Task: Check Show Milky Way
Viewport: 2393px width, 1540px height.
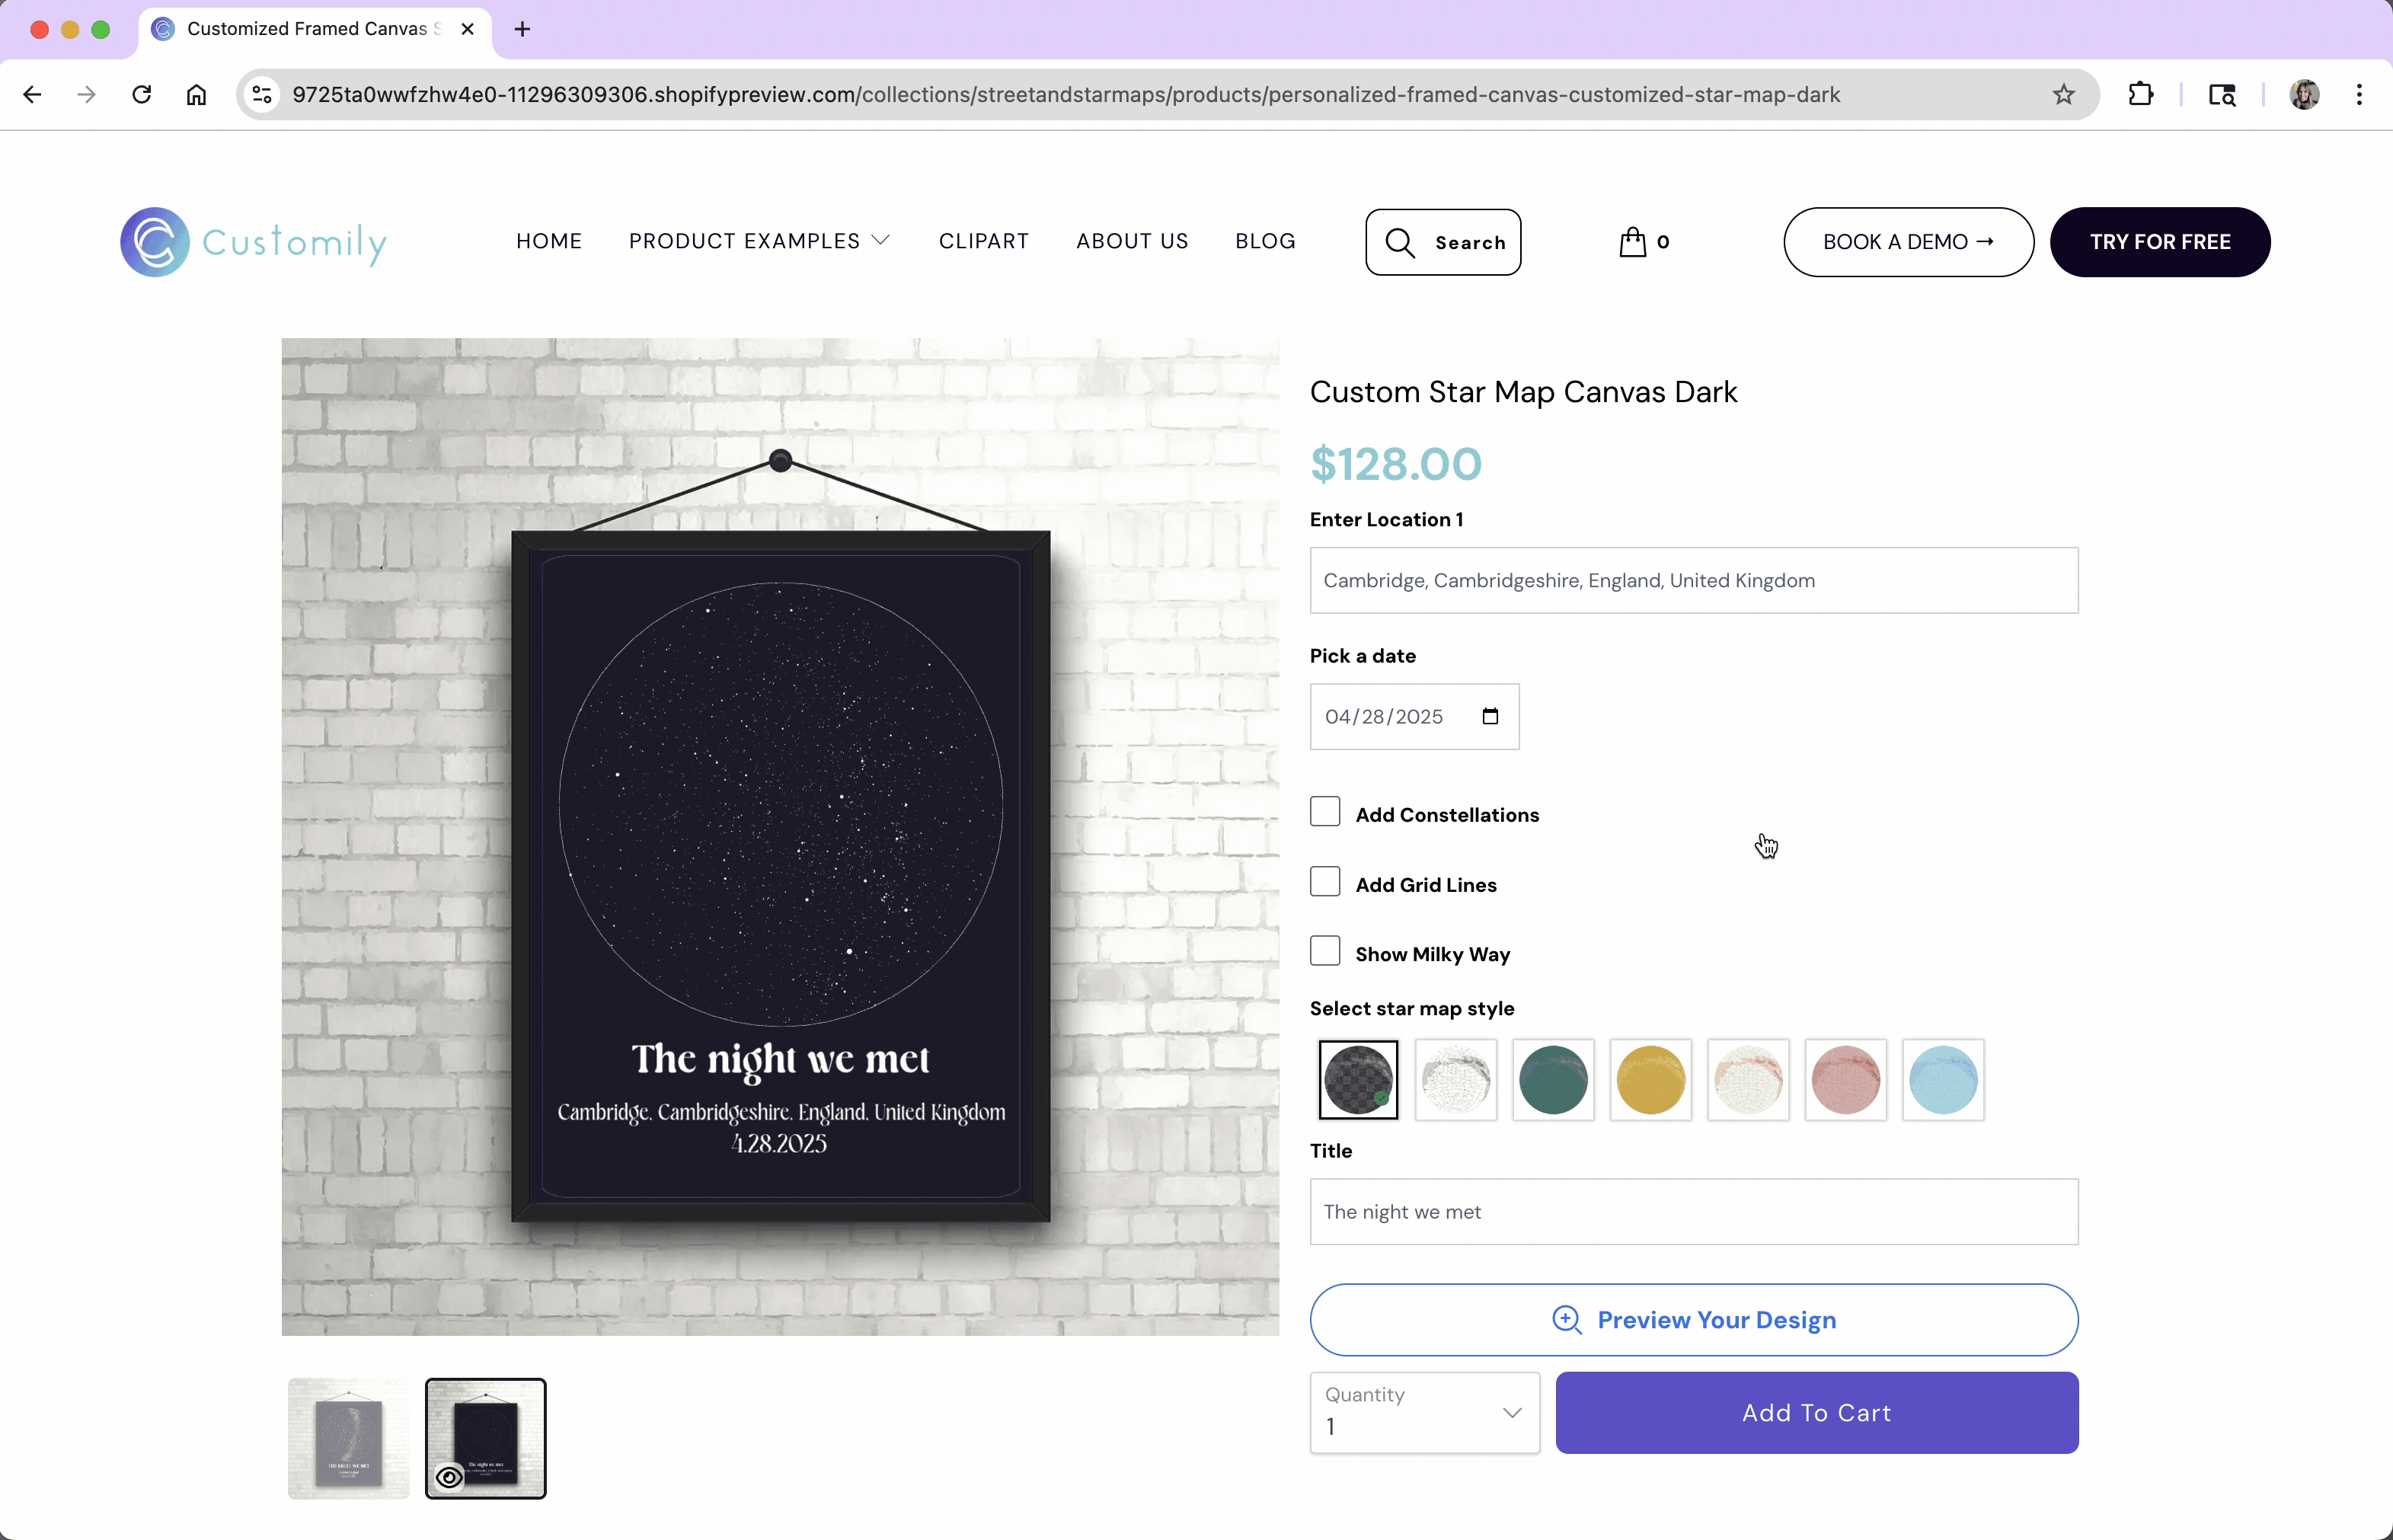Action: pos(1324,950)
